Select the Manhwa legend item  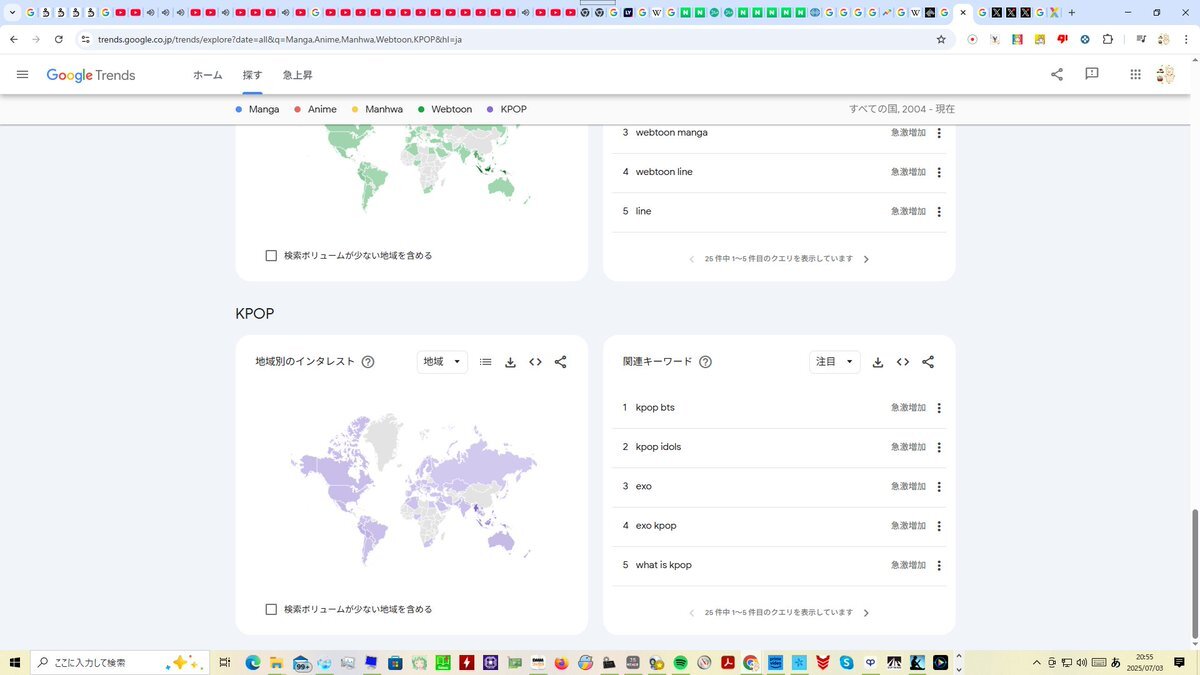[x=377, y=109]
